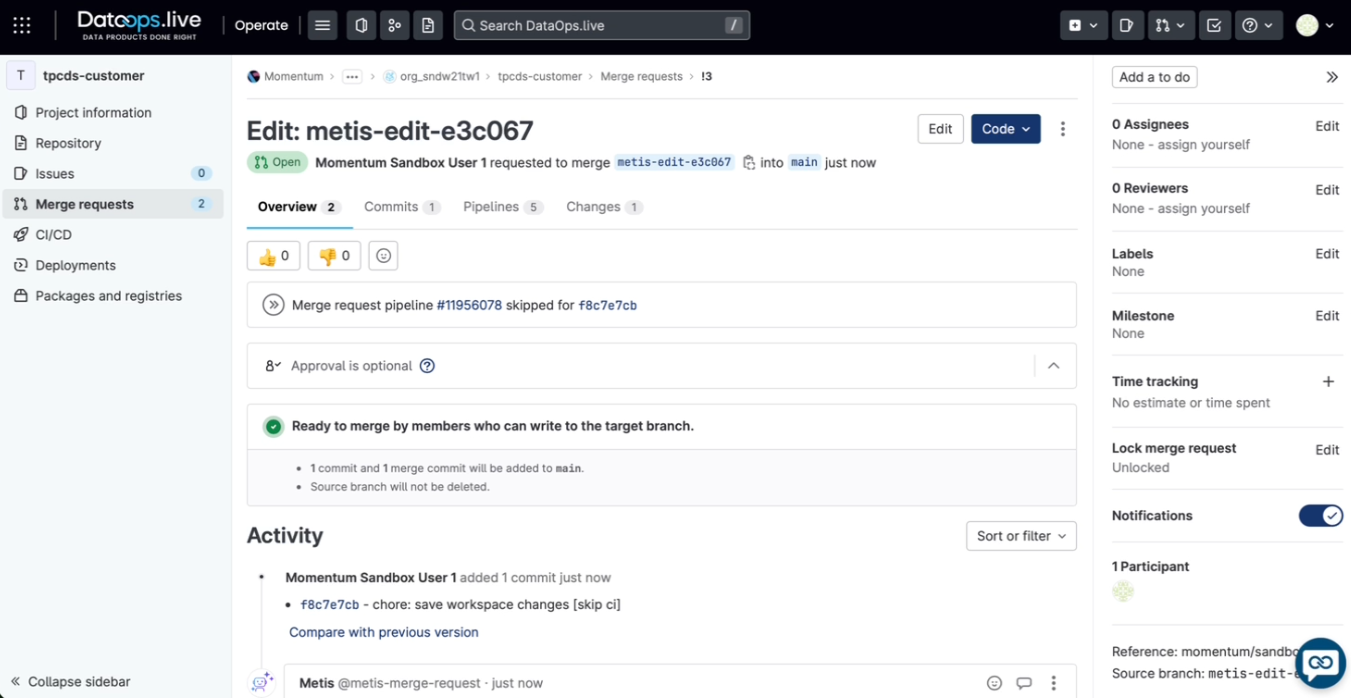Viewport: 1351px width, 698px height.
Task: Open Repository in sidebar
Action: (x=113, y=143)
